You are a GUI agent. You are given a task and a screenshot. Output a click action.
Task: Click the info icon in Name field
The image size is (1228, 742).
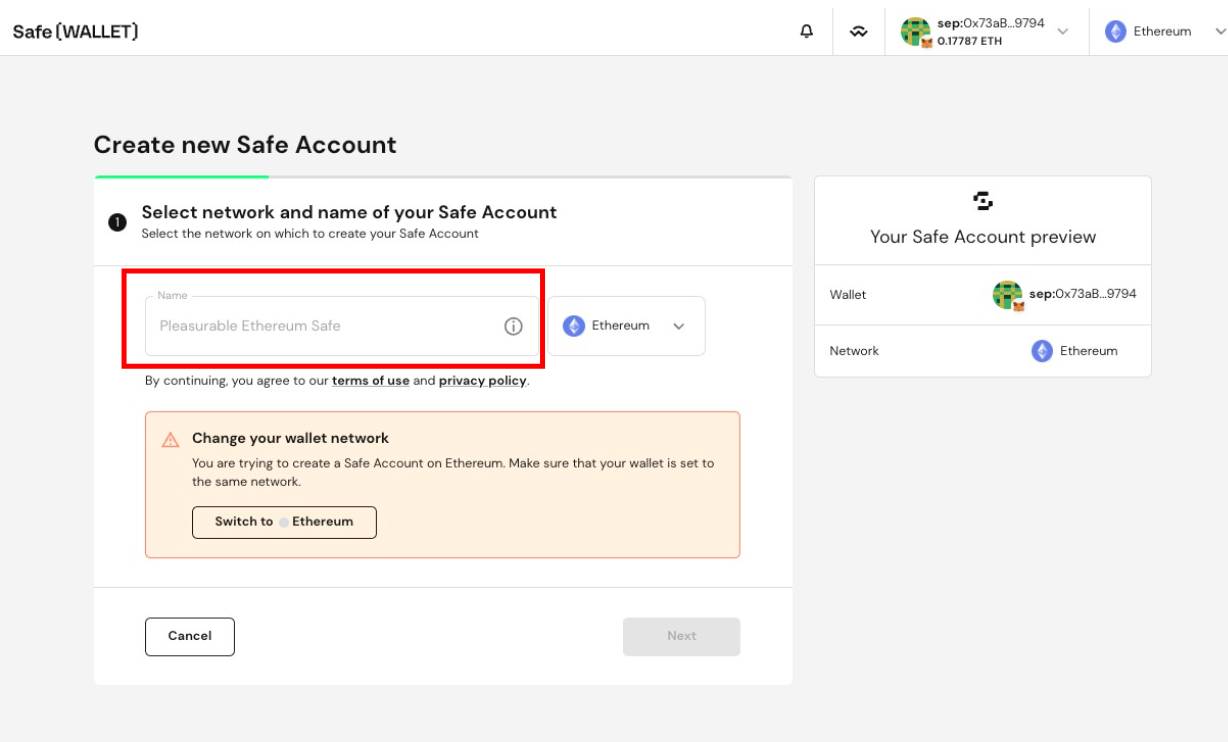point(513,326)
